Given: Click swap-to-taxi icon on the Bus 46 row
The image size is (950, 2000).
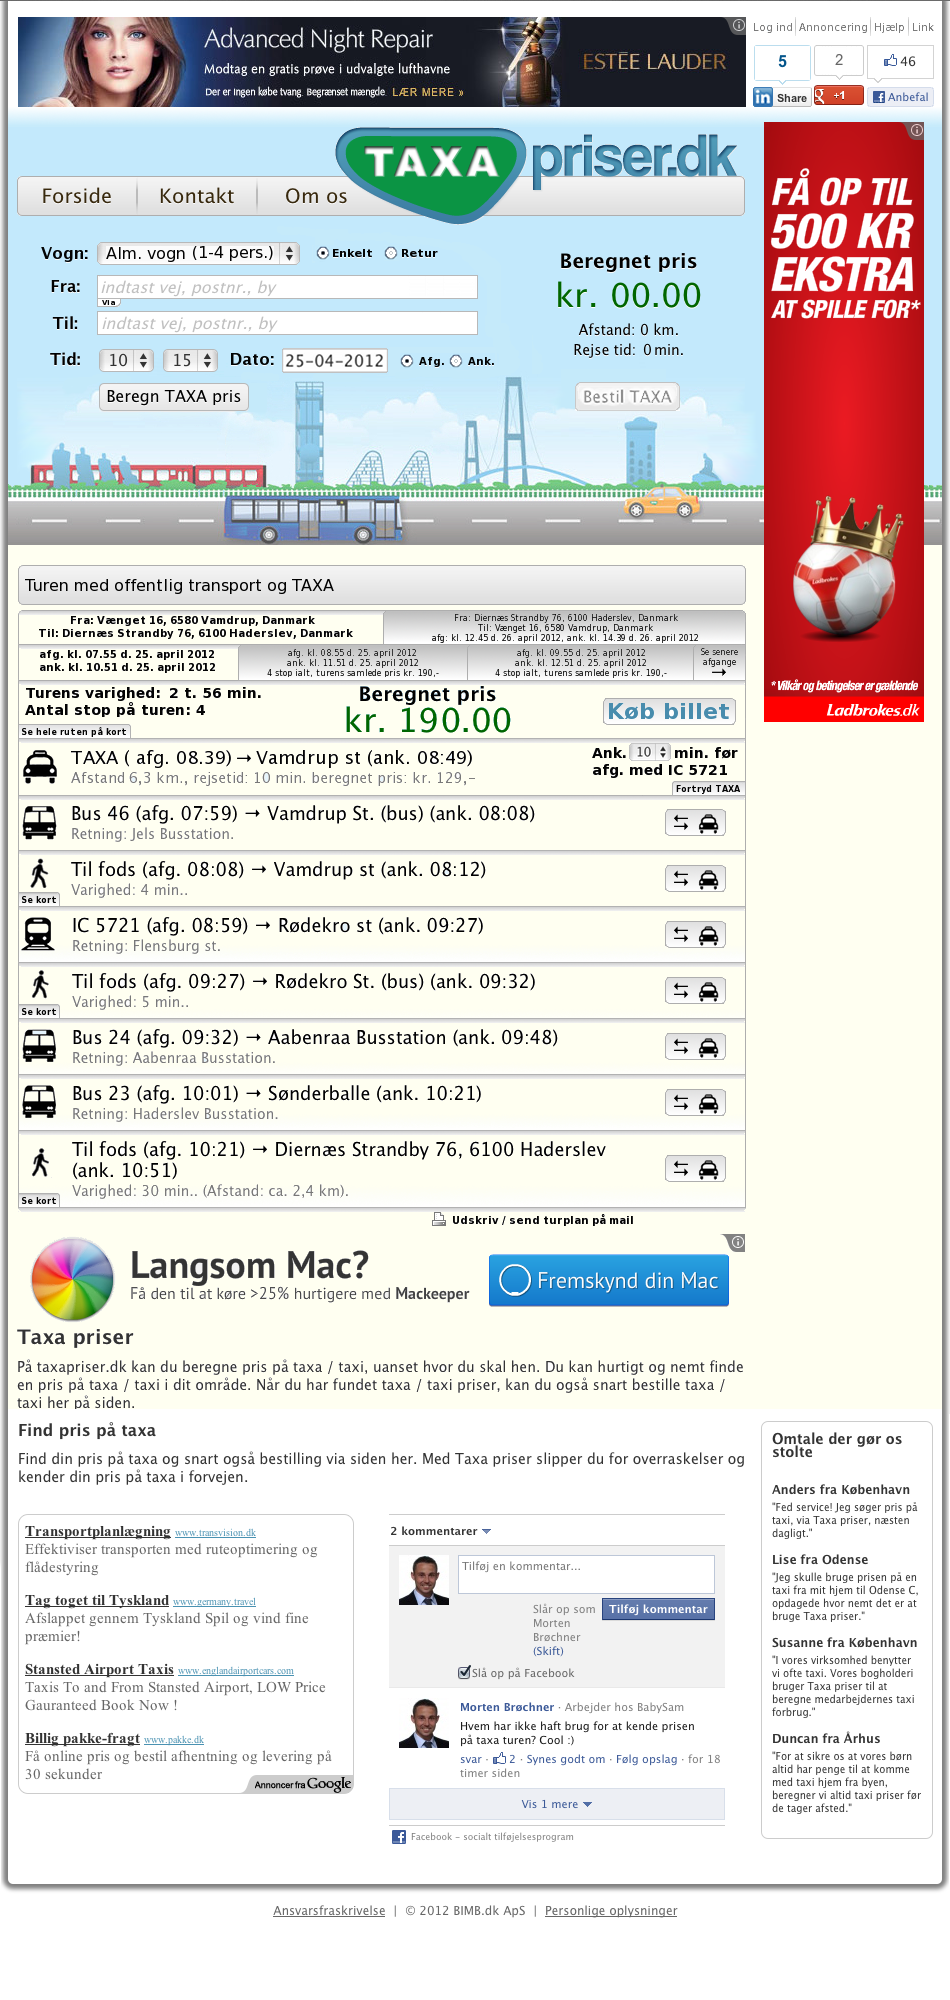Looking at the screenshot, I should pos(695,823).
